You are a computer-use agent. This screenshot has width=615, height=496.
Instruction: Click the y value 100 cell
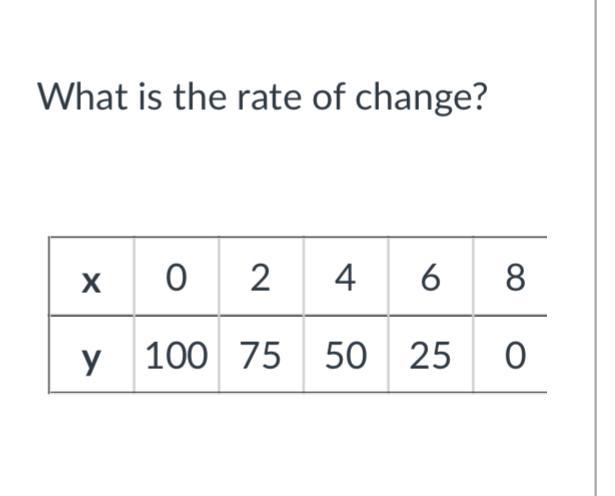point(176,354)
